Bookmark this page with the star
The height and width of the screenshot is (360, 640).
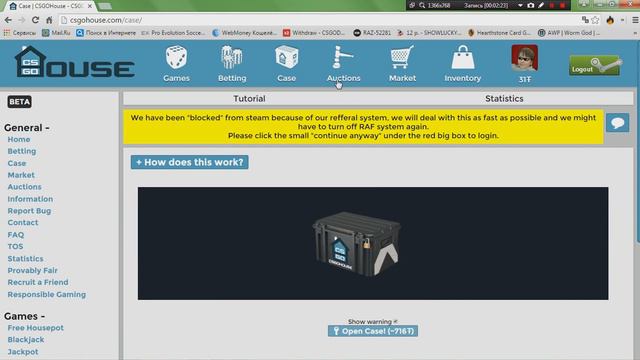tap(596, 20)
